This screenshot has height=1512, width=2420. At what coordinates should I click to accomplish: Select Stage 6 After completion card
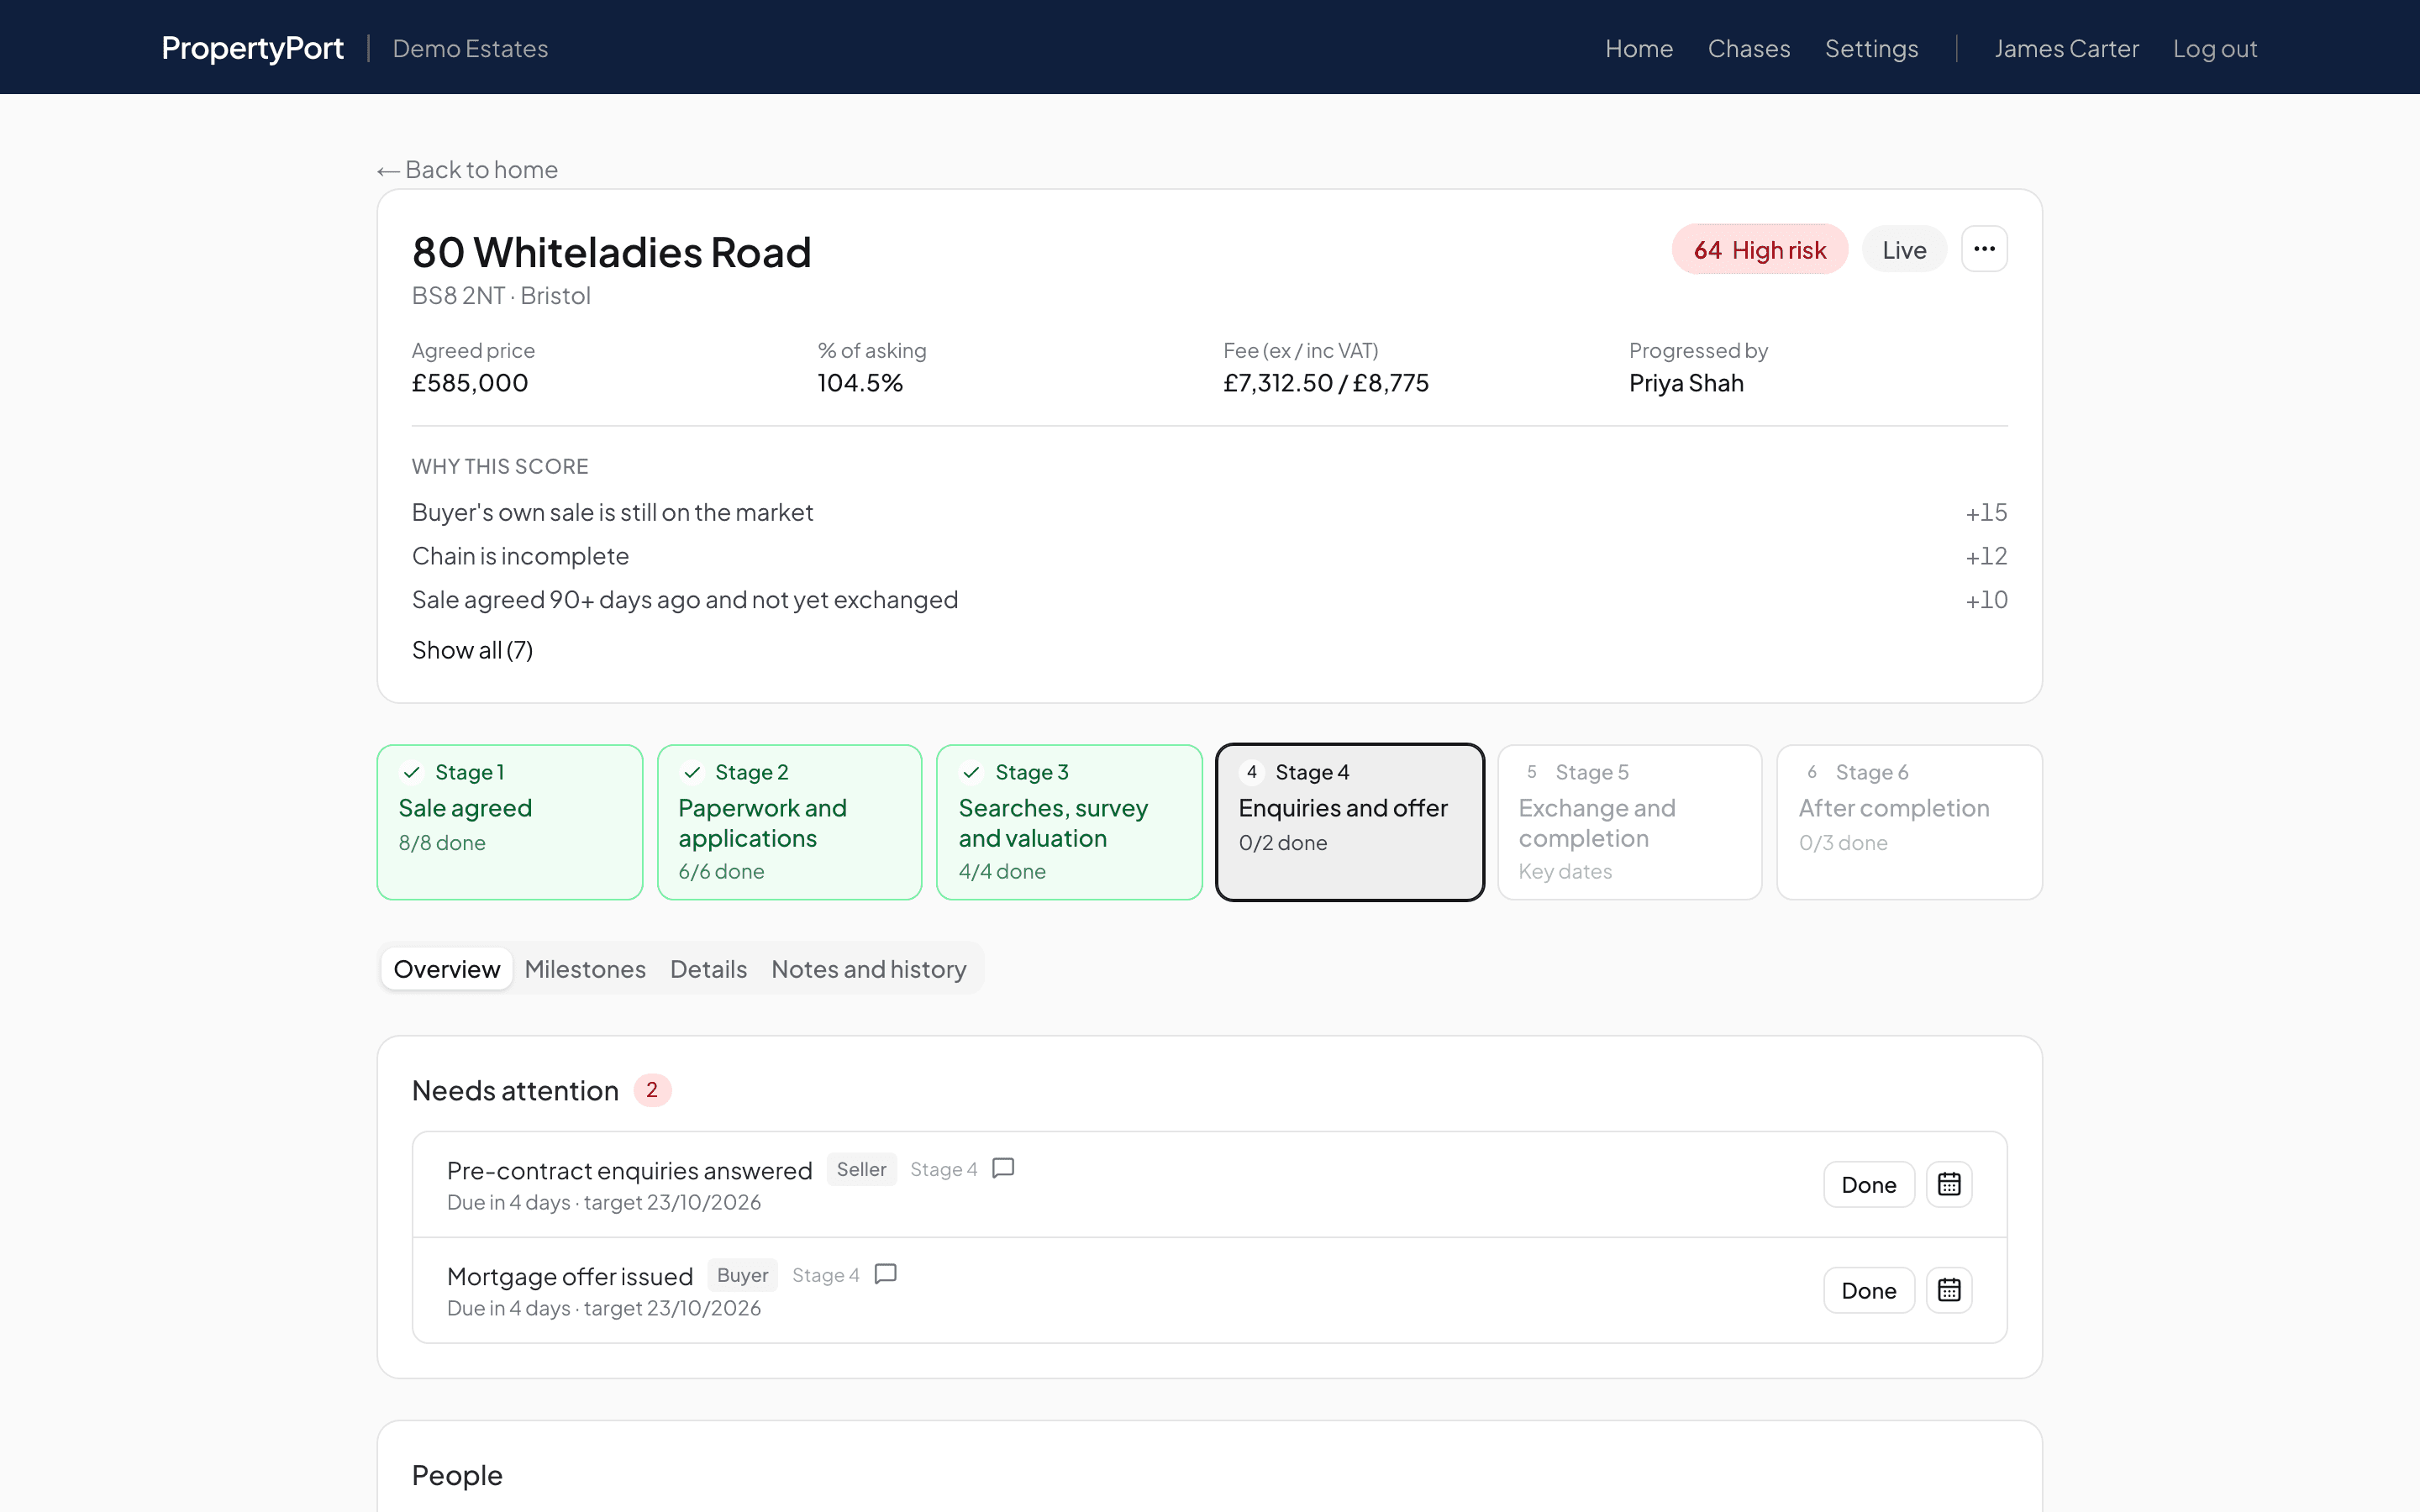click(1909, 822)
